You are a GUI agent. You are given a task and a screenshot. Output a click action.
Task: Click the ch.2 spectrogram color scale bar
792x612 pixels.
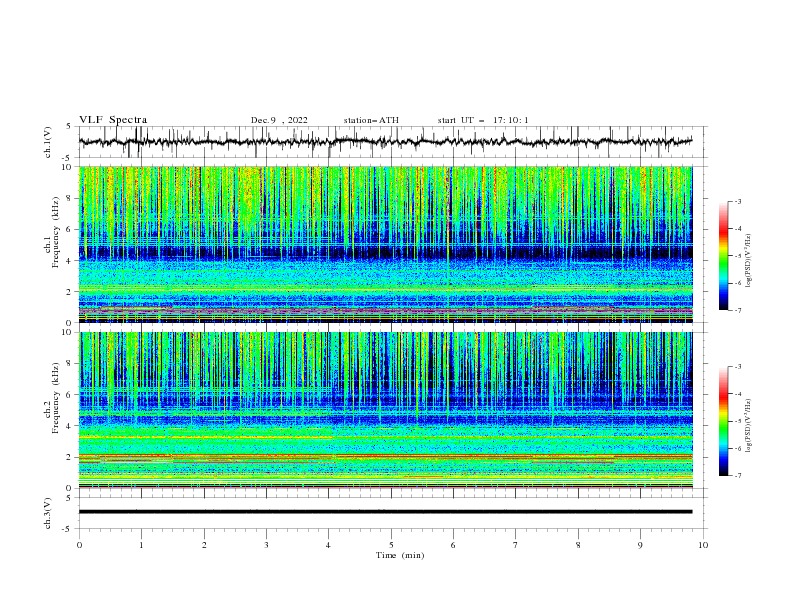tap(723, 421)
